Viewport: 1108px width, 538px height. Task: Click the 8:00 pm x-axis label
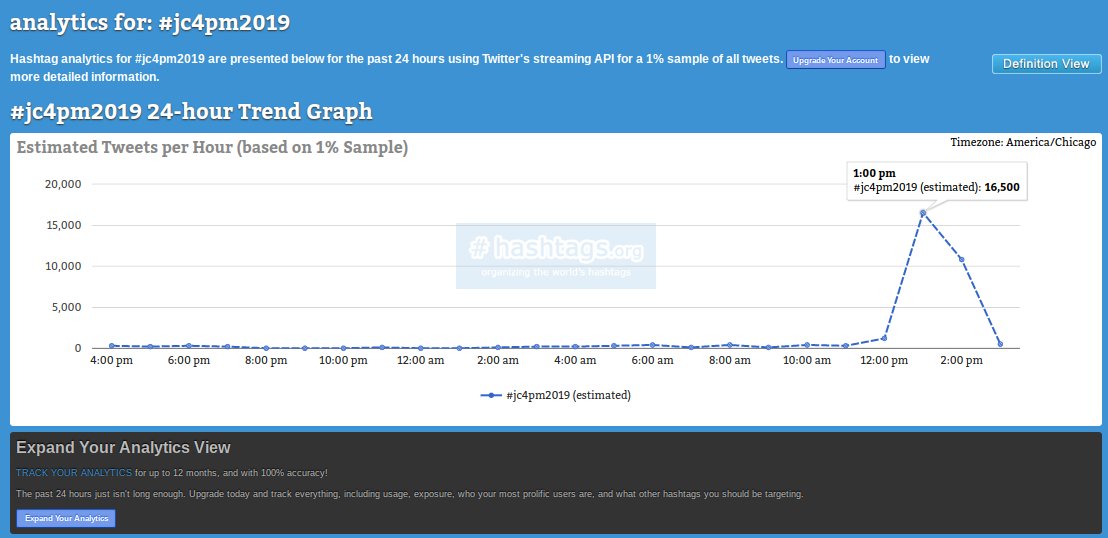(x=266, y=361)
